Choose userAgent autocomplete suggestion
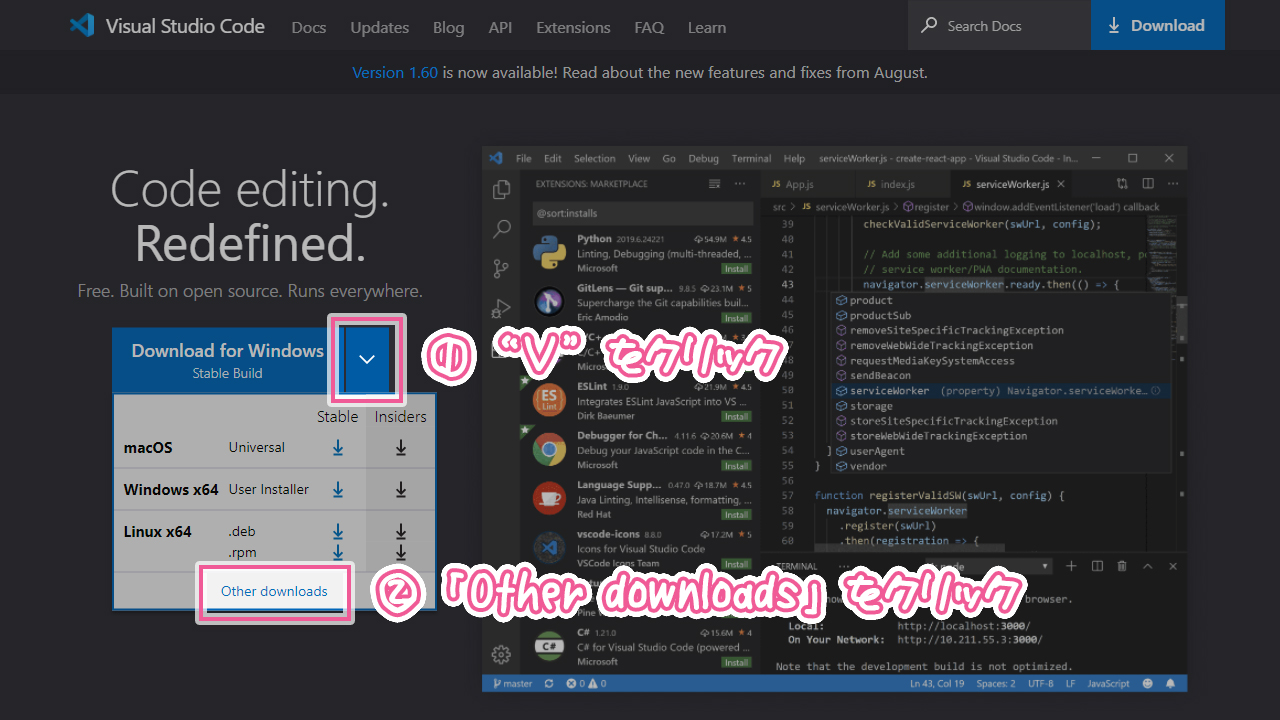1280x720 pixels. 1000,451
